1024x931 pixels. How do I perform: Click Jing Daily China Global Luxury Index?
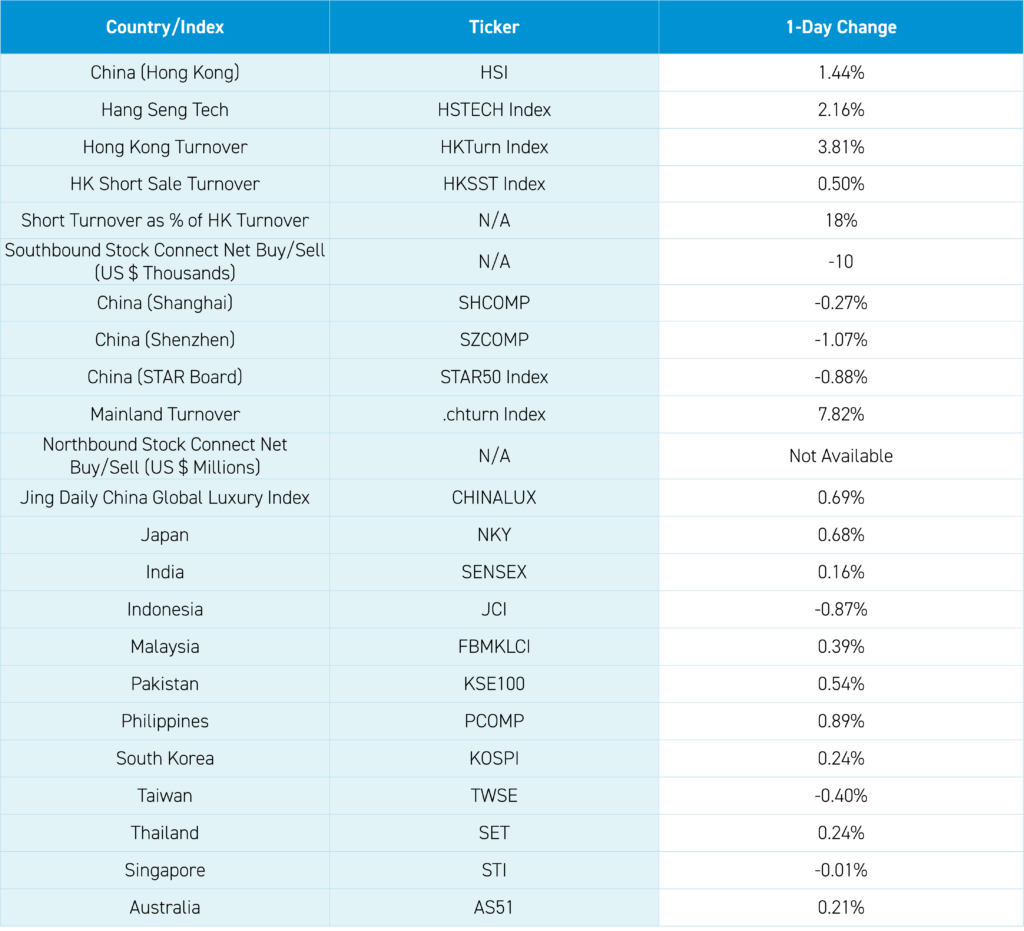point(165,498)
